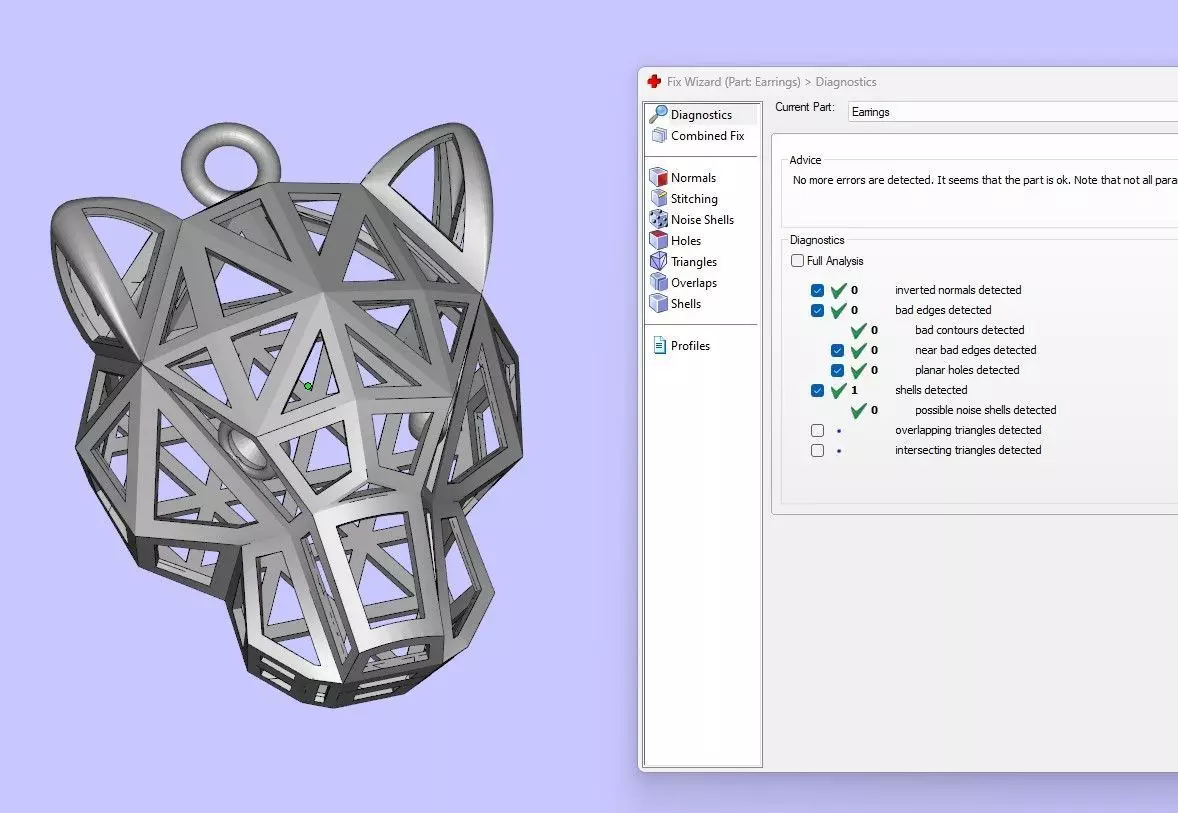Click green checkmark beside possible noise shells
This screenshot has height=813, width=1178.
point(859,410)
